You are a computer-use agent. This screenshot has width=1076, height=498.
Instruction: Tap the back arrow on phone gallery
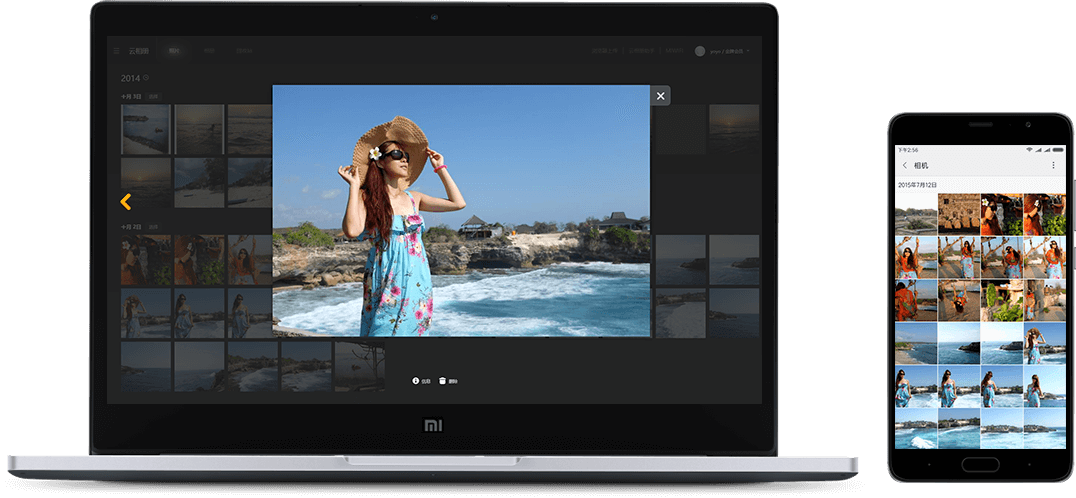point(905,165)
